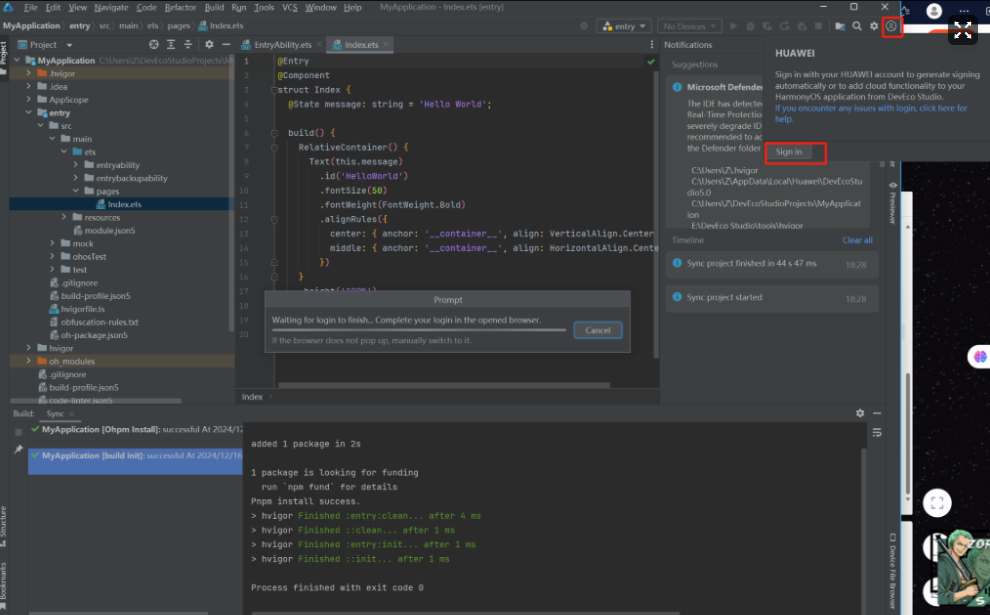The width and height of the screenshot is (990, 615).
Task: Expand the AppScope folder
Action: pos(28,100)
